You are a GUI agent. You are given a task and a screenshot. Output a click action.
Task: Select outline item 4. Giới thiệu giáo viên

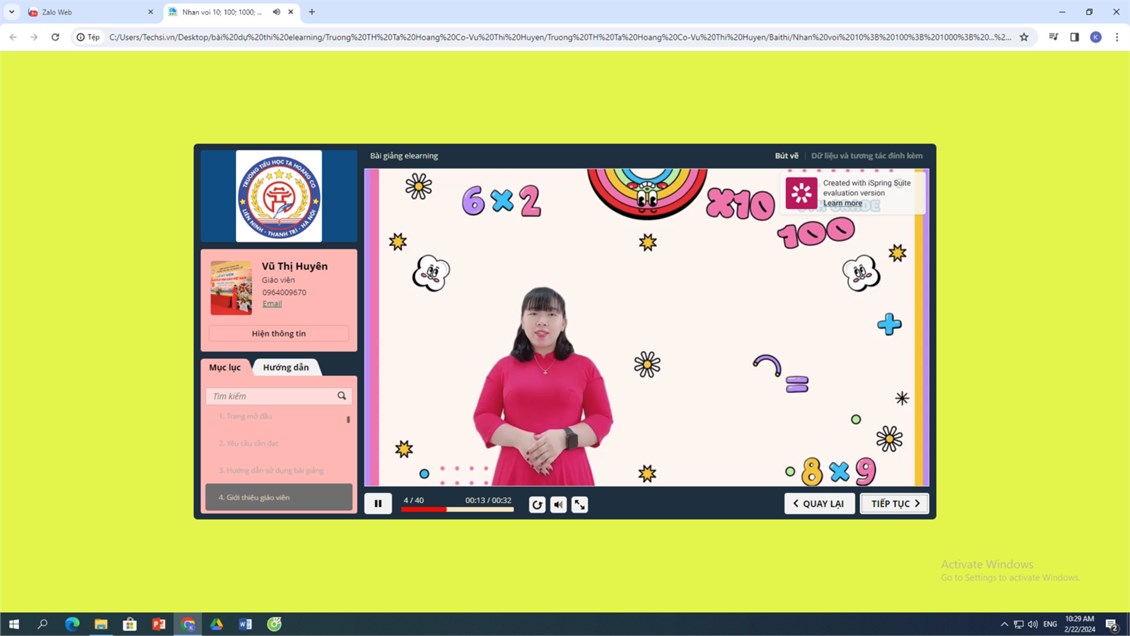pyautogui.click(x=279, y=497)
